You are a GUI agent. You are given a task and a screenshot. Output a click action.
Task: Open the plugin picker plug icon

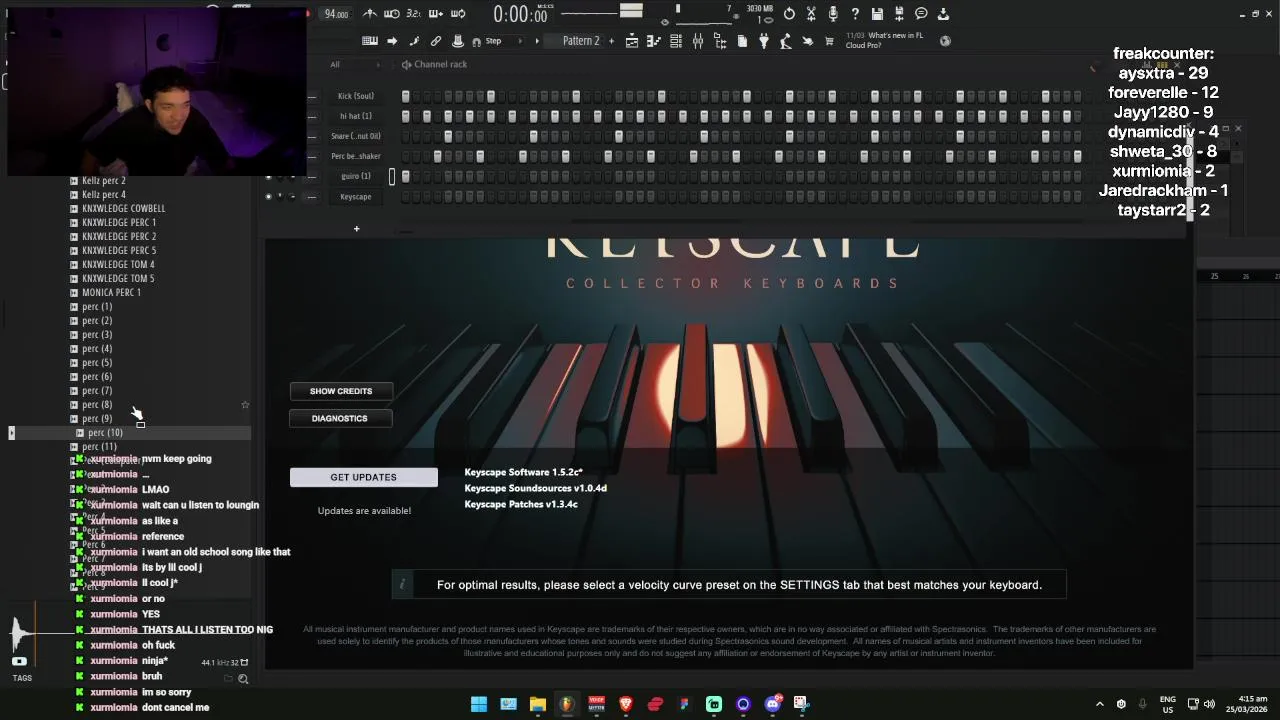(x=764, y=41)
